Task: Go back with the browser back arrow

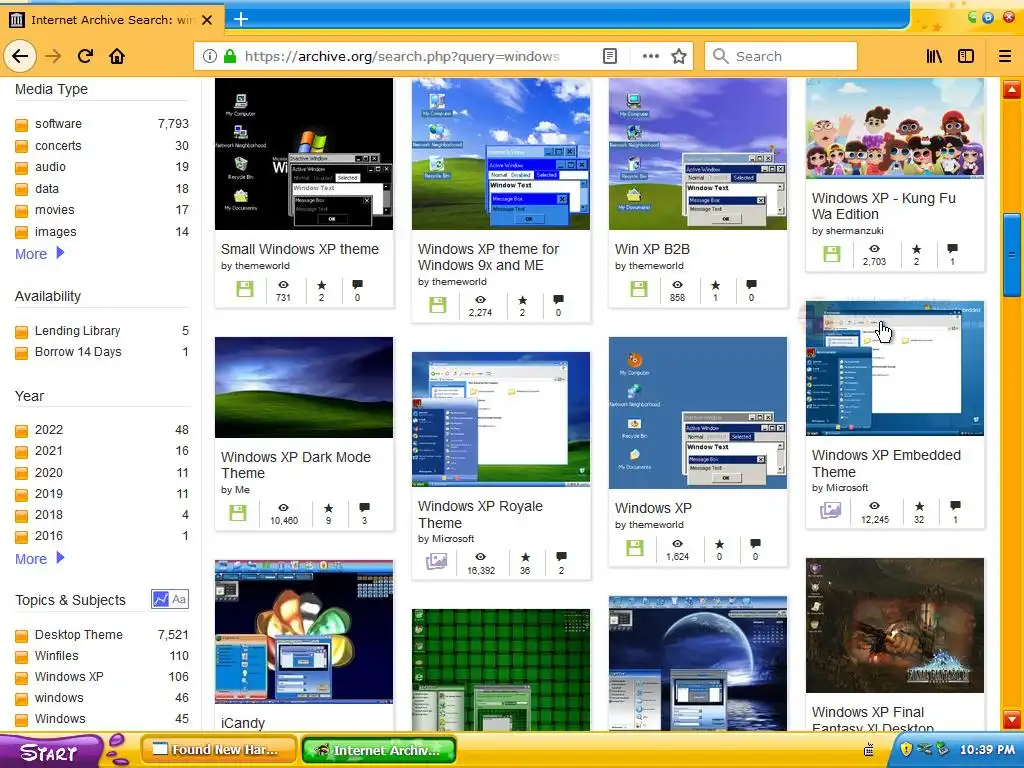Action: click(x=20, y=56)
